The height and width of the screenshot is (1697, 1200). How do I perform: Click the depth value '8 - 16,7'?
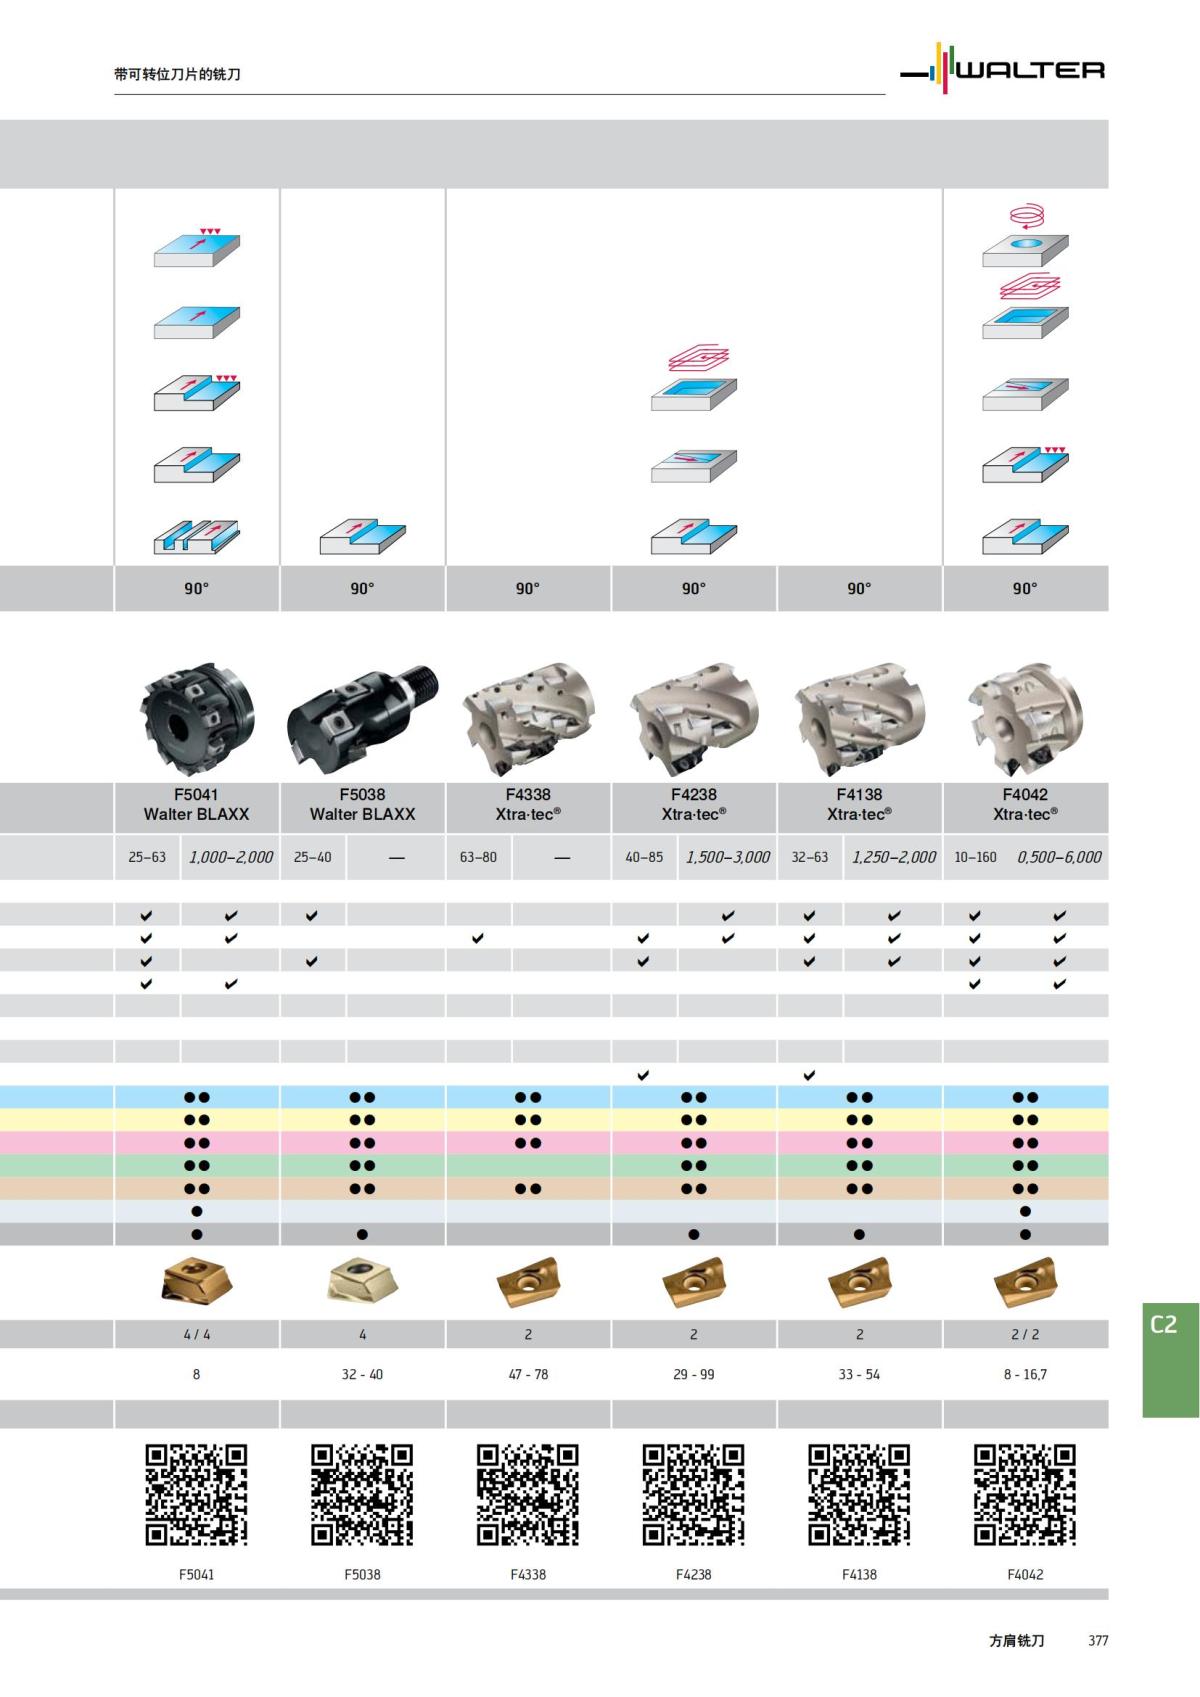click(1025, 1374)
